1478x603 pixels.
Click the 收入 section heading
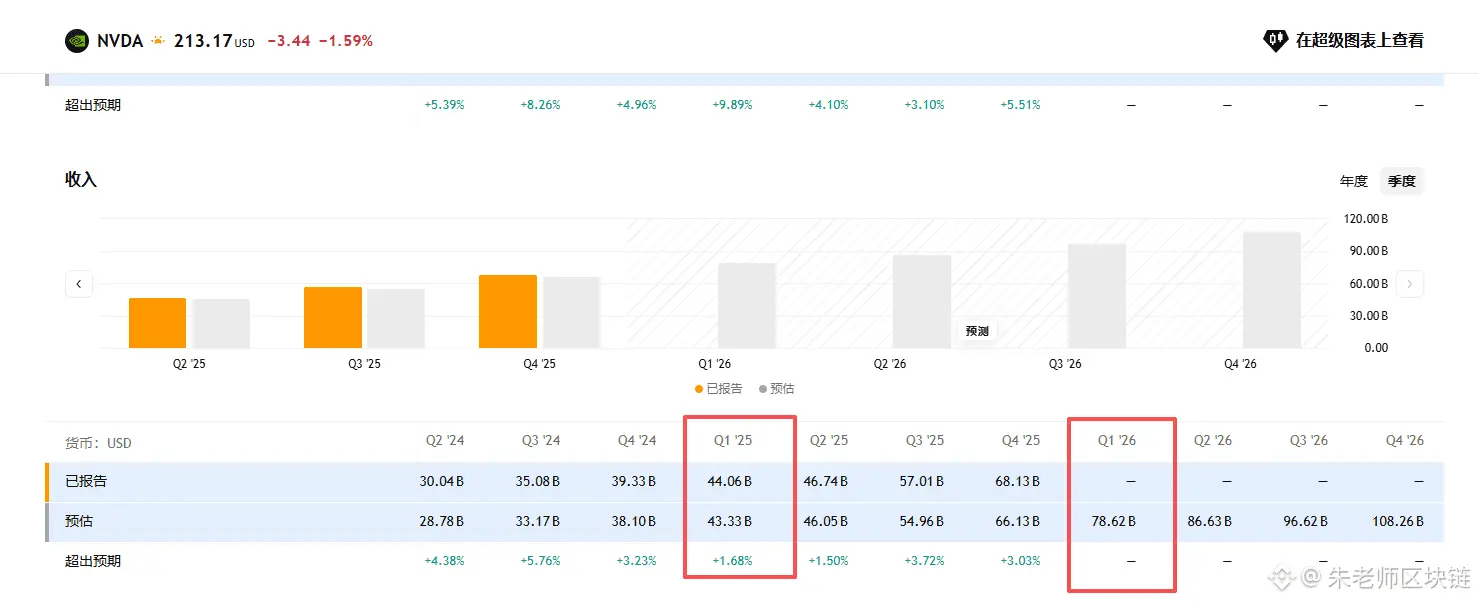tap(81, 180)
